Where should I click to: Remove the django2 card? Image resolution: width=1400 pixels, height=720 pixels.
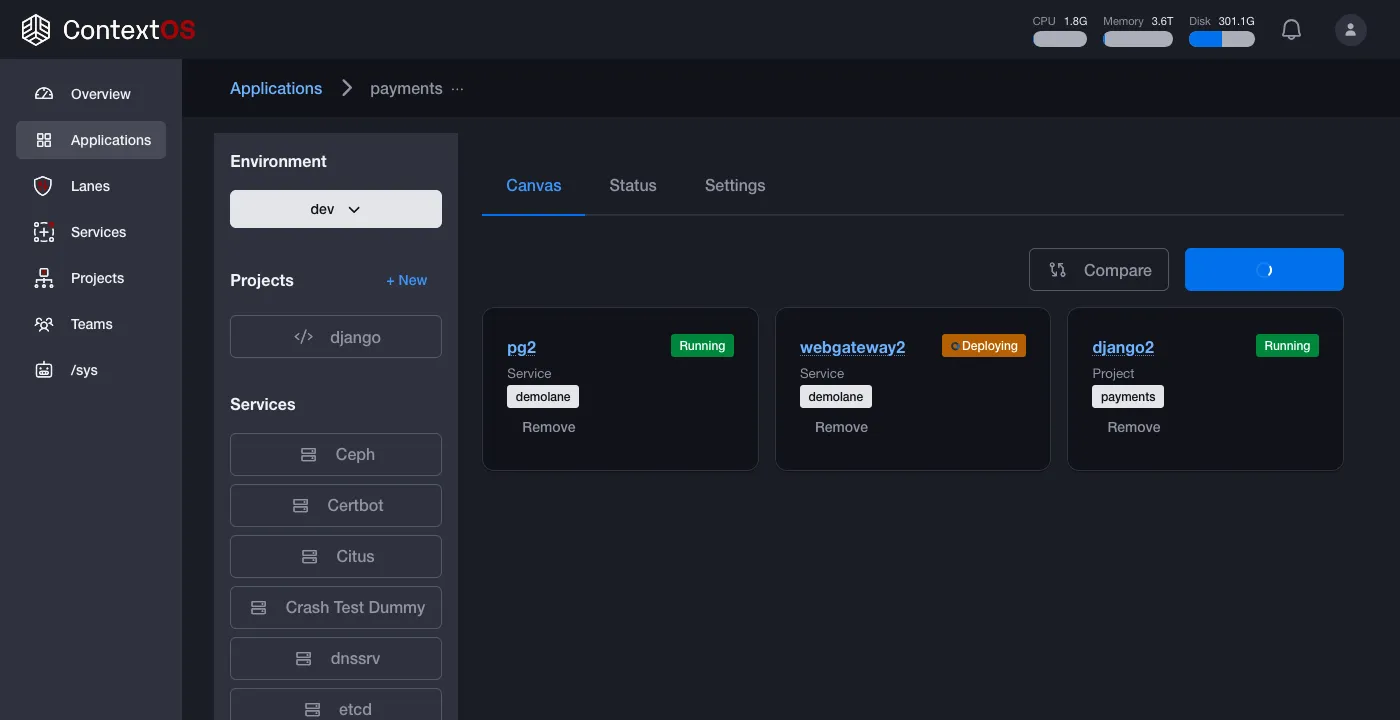[x=1134, y=427]
